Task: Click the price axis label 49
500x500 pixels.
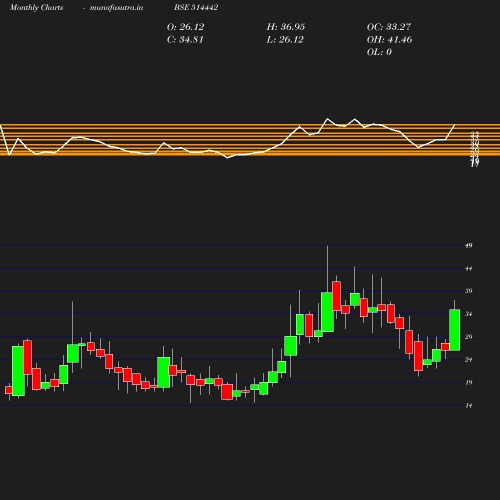Action: [x=469, y=246]
